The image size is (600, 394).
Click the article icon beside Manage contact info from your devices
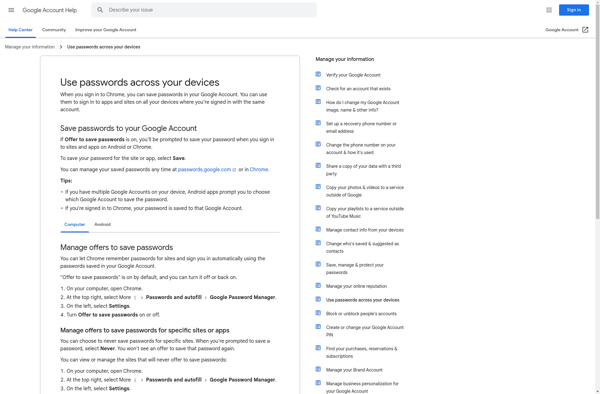pyautogui.click(x=318, y=229)
